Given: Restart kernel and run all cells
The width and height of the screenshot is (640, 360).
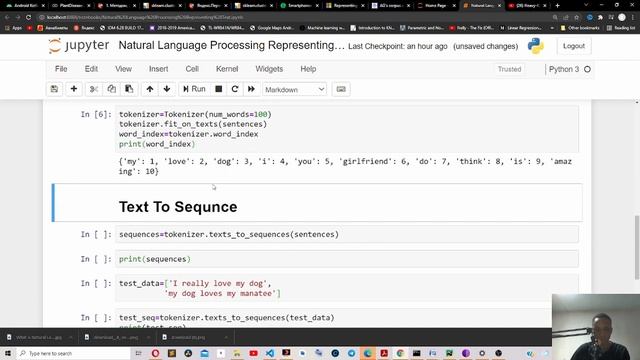Looking at the screenshot, I should pos(251,89).
